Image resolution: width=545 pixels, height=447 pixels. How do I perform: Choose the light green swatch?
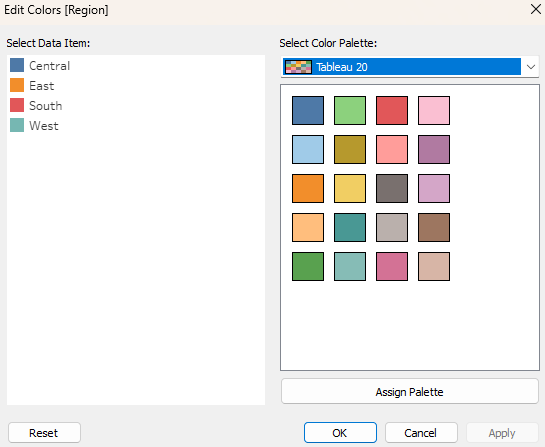click(350, 111)
